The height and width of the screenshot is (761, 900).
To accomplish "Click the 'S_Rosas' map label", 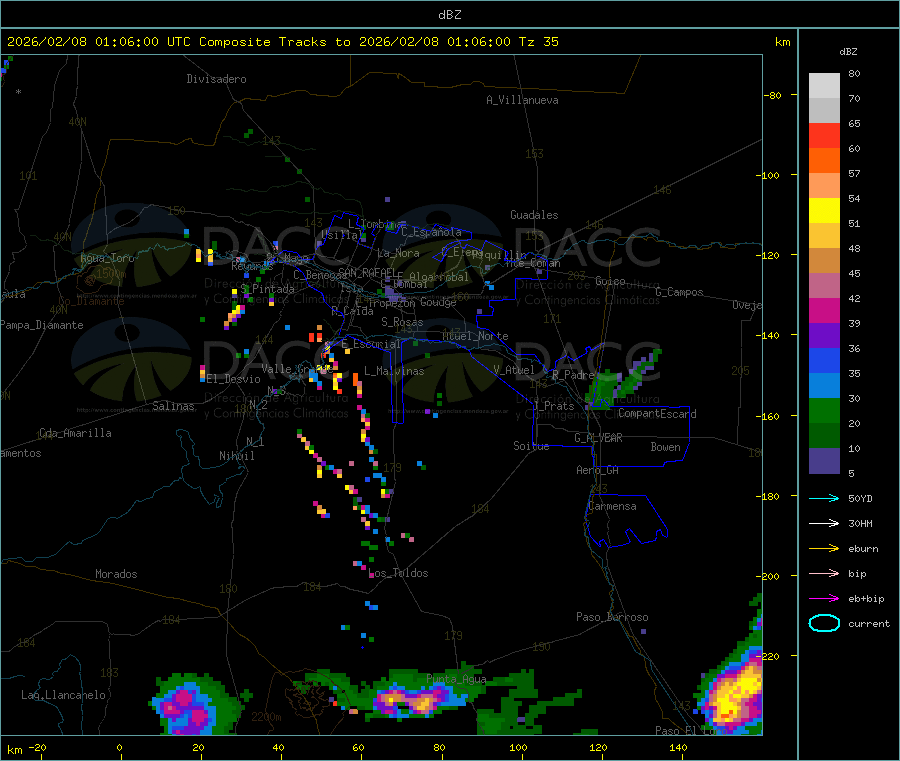I will click(402, 322).
